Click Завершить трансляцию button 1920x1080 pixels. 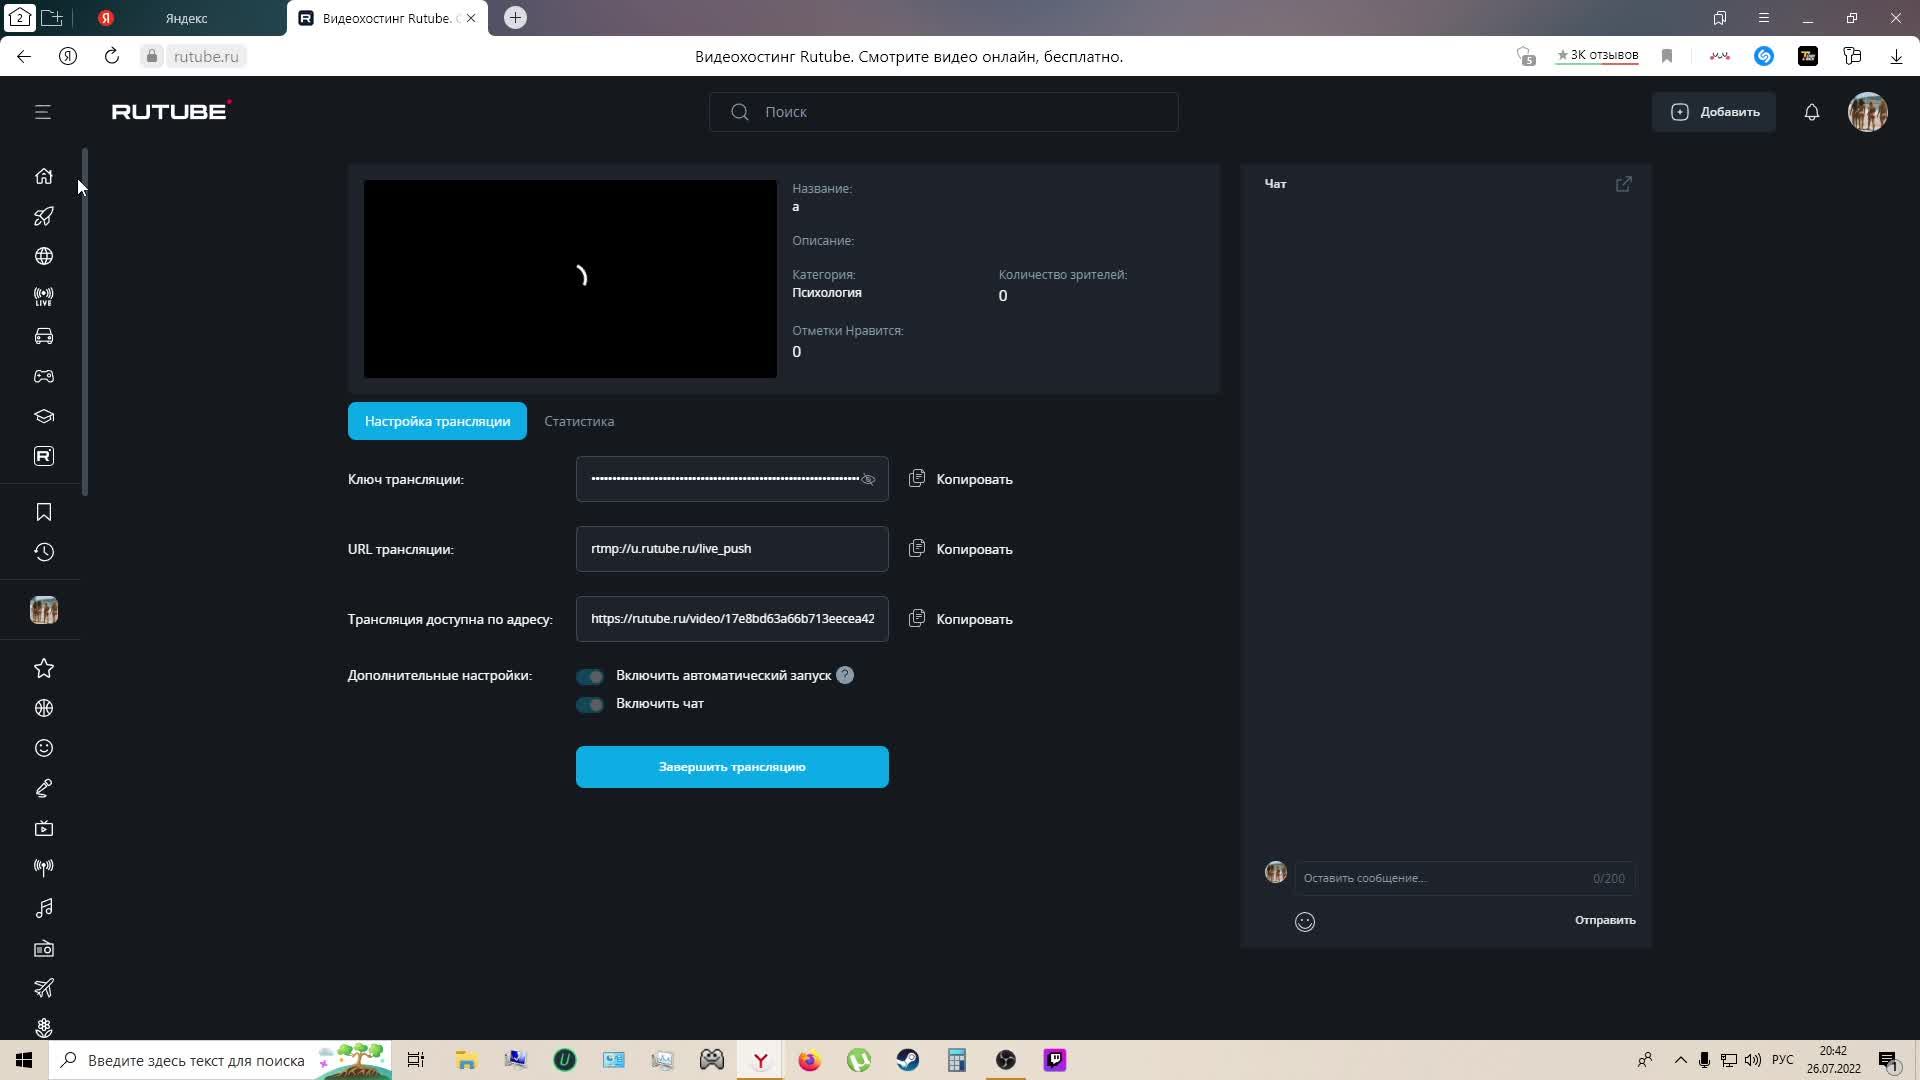coord(732,767)
